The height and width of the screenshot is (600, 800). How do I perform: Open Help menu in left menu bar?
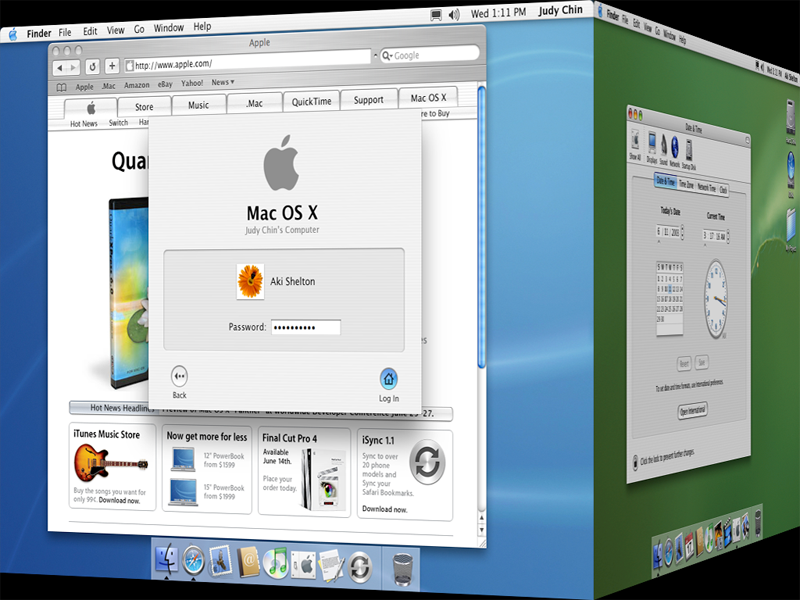click(x=202, y=26)
